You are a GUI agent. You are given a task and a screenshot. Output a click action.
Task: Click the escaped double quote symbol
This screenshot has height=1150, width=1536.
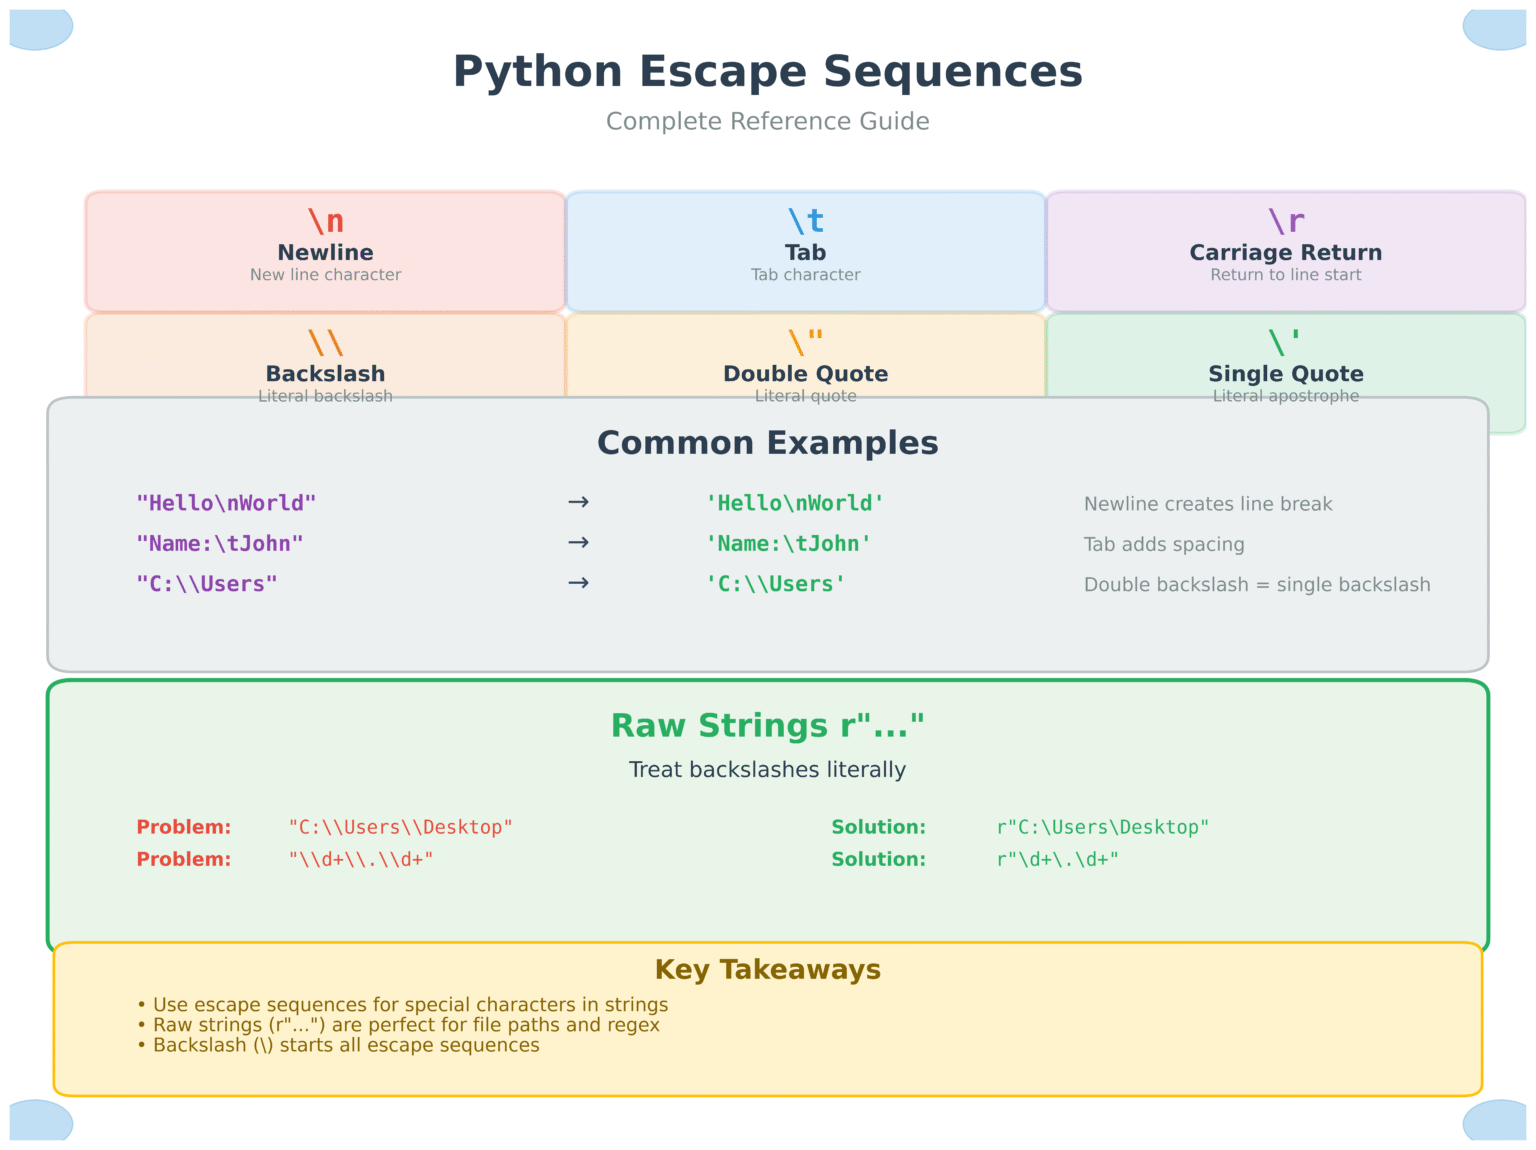coord(806,342)
